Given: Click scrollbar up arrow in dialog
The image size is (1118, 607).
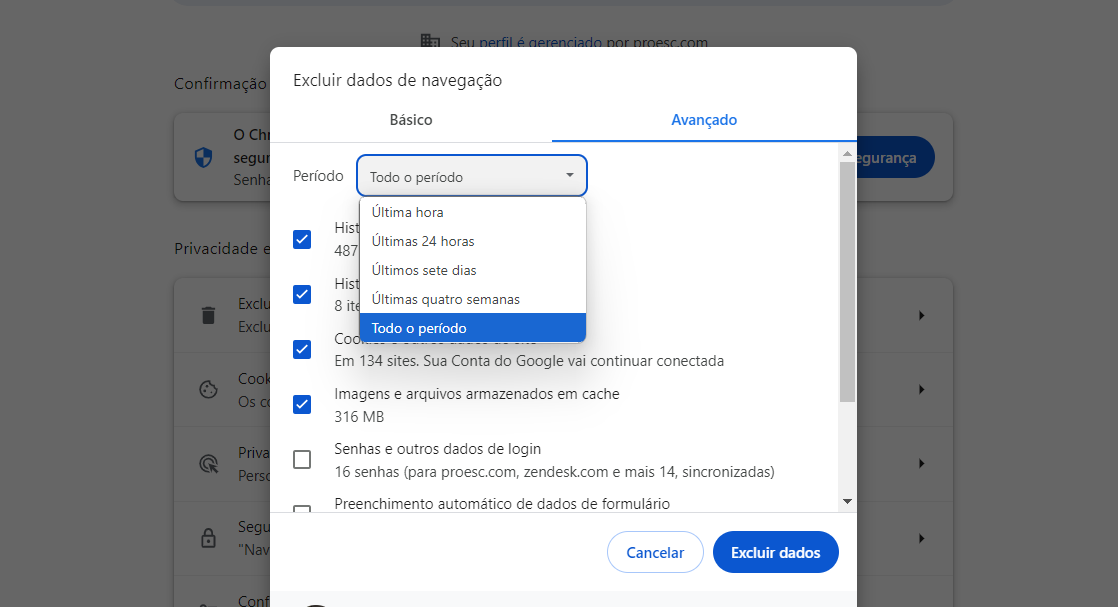Looking at the screenshot, I should [847, 153].
